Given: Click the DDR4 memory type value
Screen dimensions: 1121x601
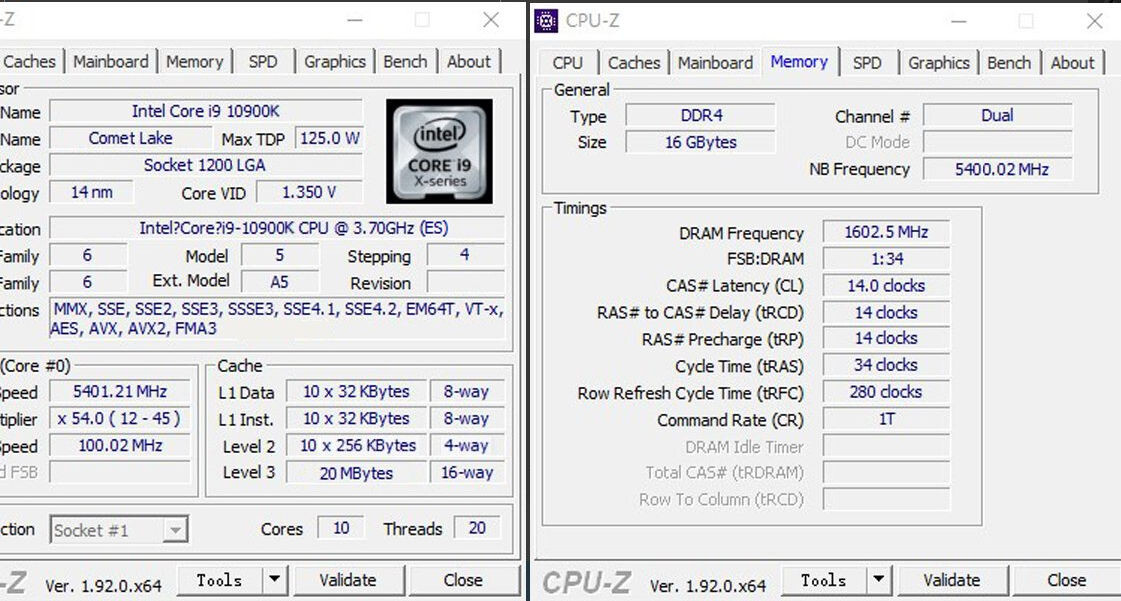Looking at the screenshot, I should [701, 115].
